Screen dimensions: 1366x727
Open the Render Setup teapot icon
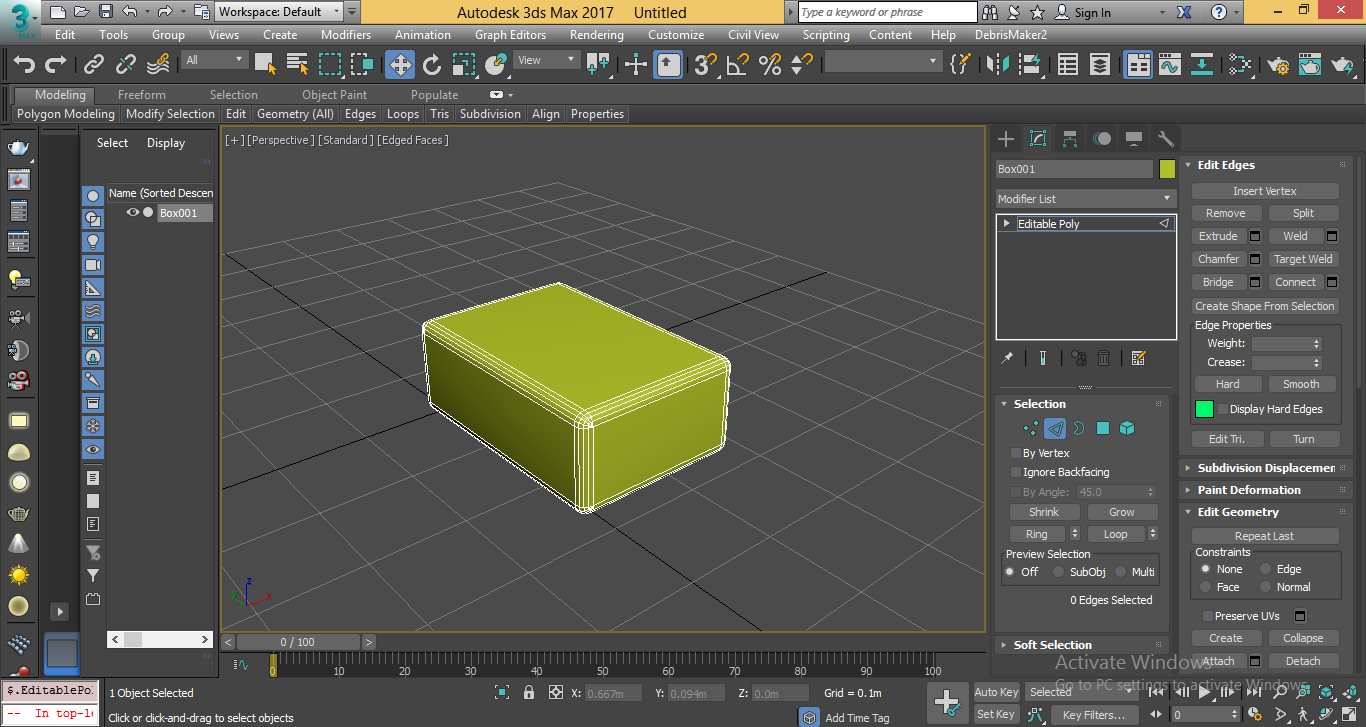[1277, 65]
